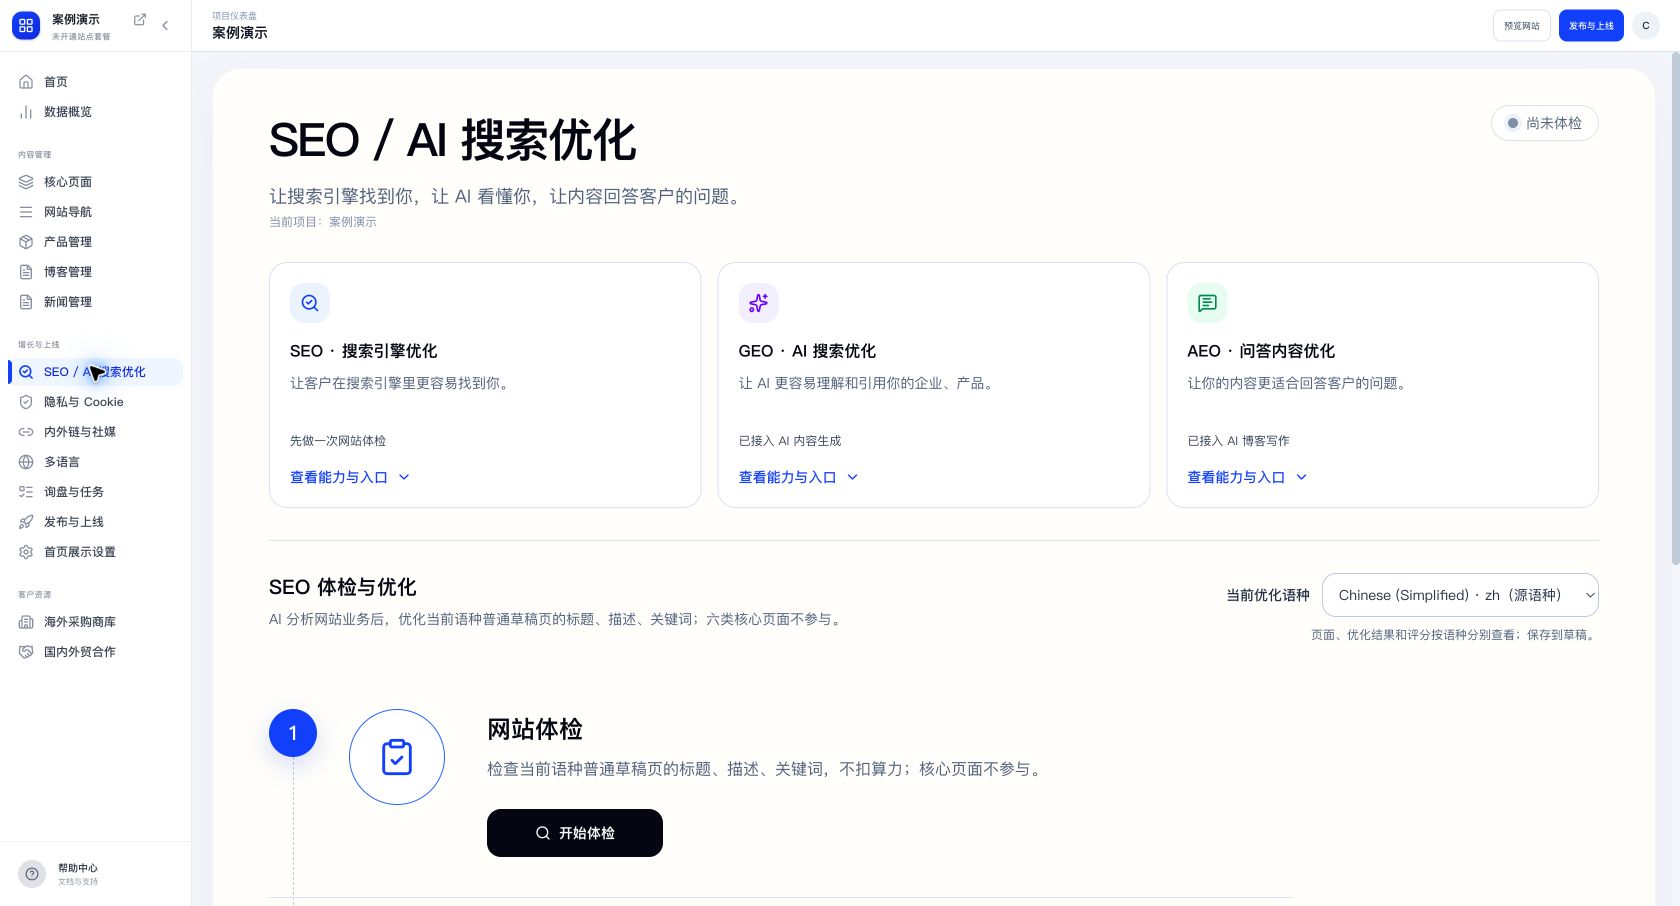Collapse sidebar with the left chevron
The image size is (1680, 906).
pyautogui.click(x=165, y=26)
